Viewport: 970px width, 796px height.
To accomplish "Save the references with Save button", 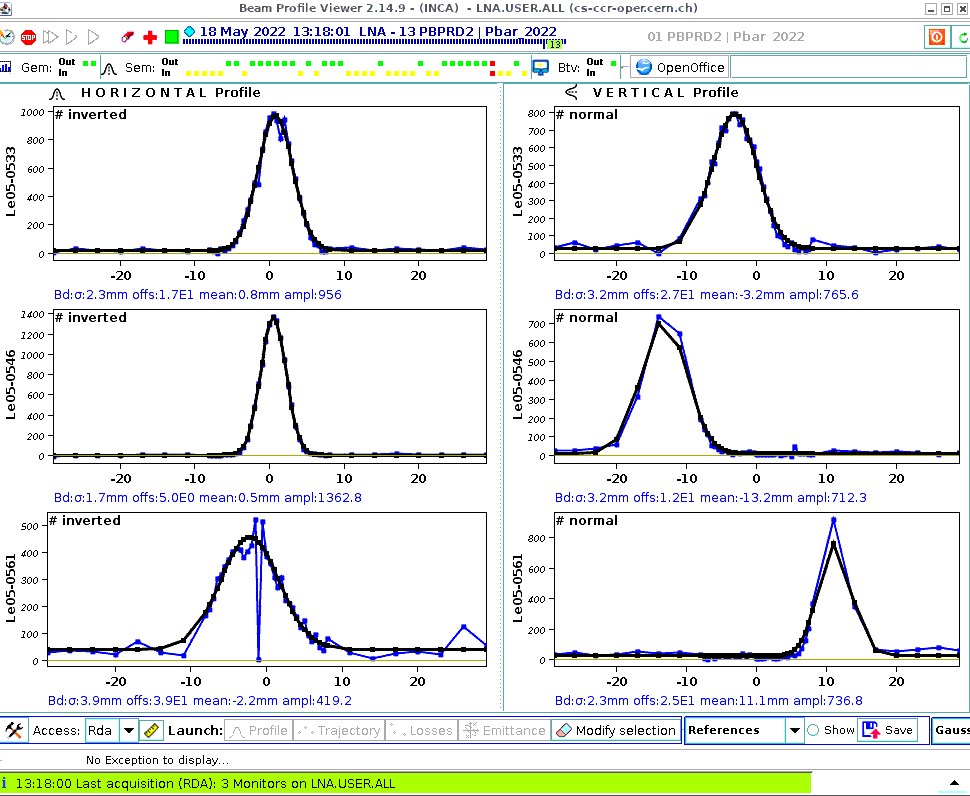I will point(887,730).
